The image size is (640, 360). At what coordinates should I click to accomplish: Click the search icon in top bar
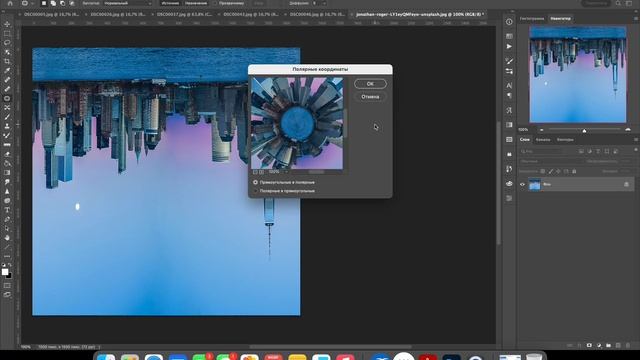(618, 3)
